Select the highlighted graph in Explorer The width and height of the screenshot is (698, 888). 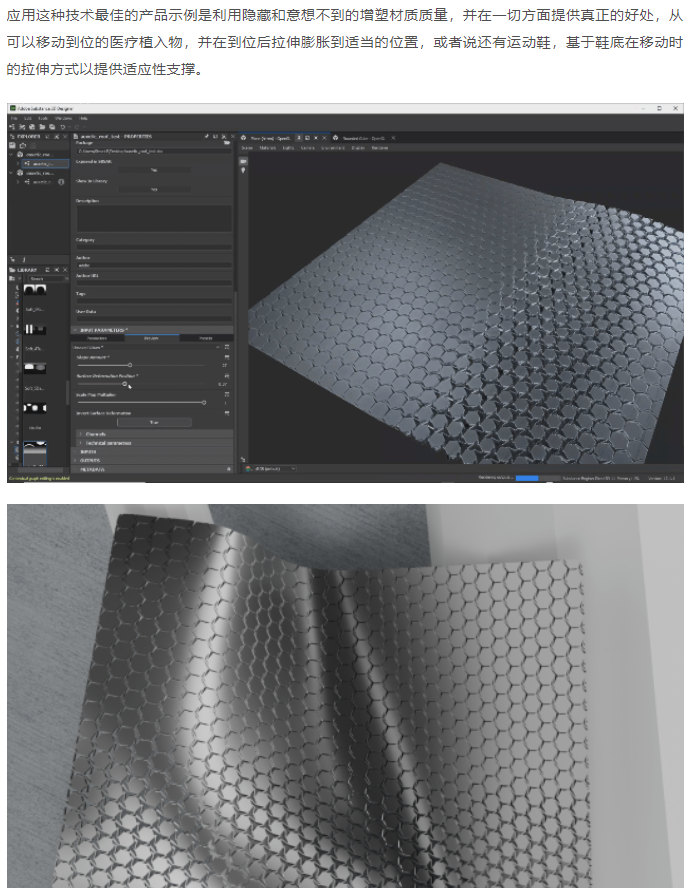pos(45,164)
